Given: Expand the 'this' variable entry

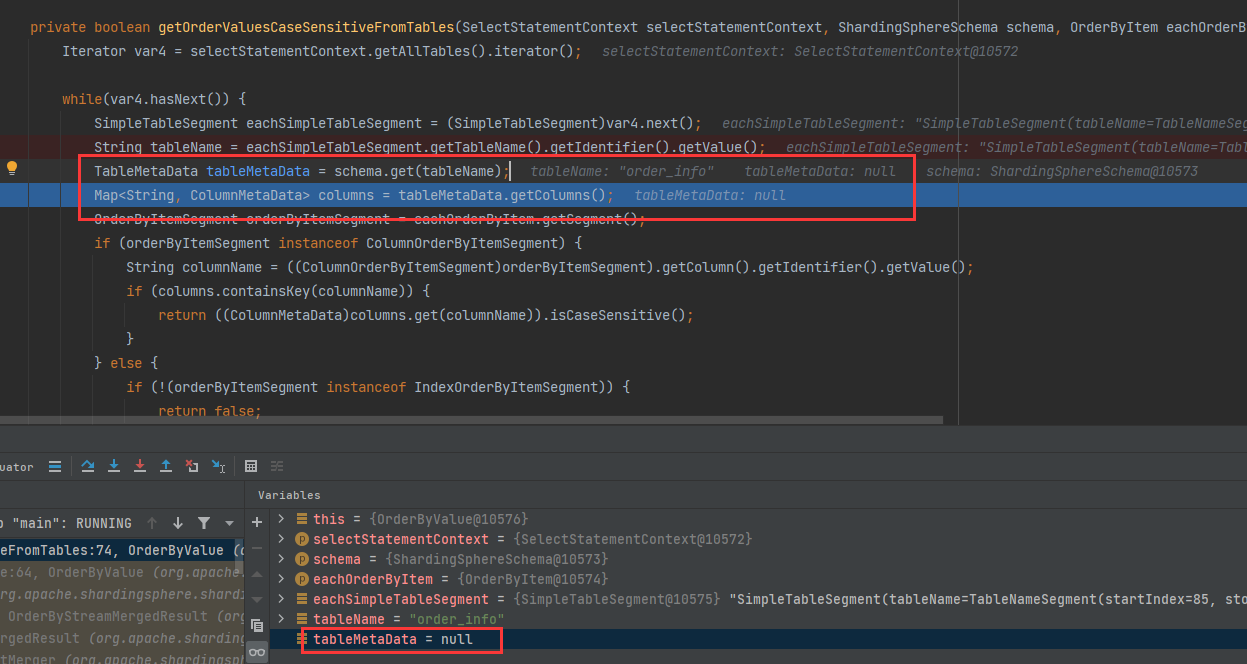Looking at the screenshot, I should point(281,519).
